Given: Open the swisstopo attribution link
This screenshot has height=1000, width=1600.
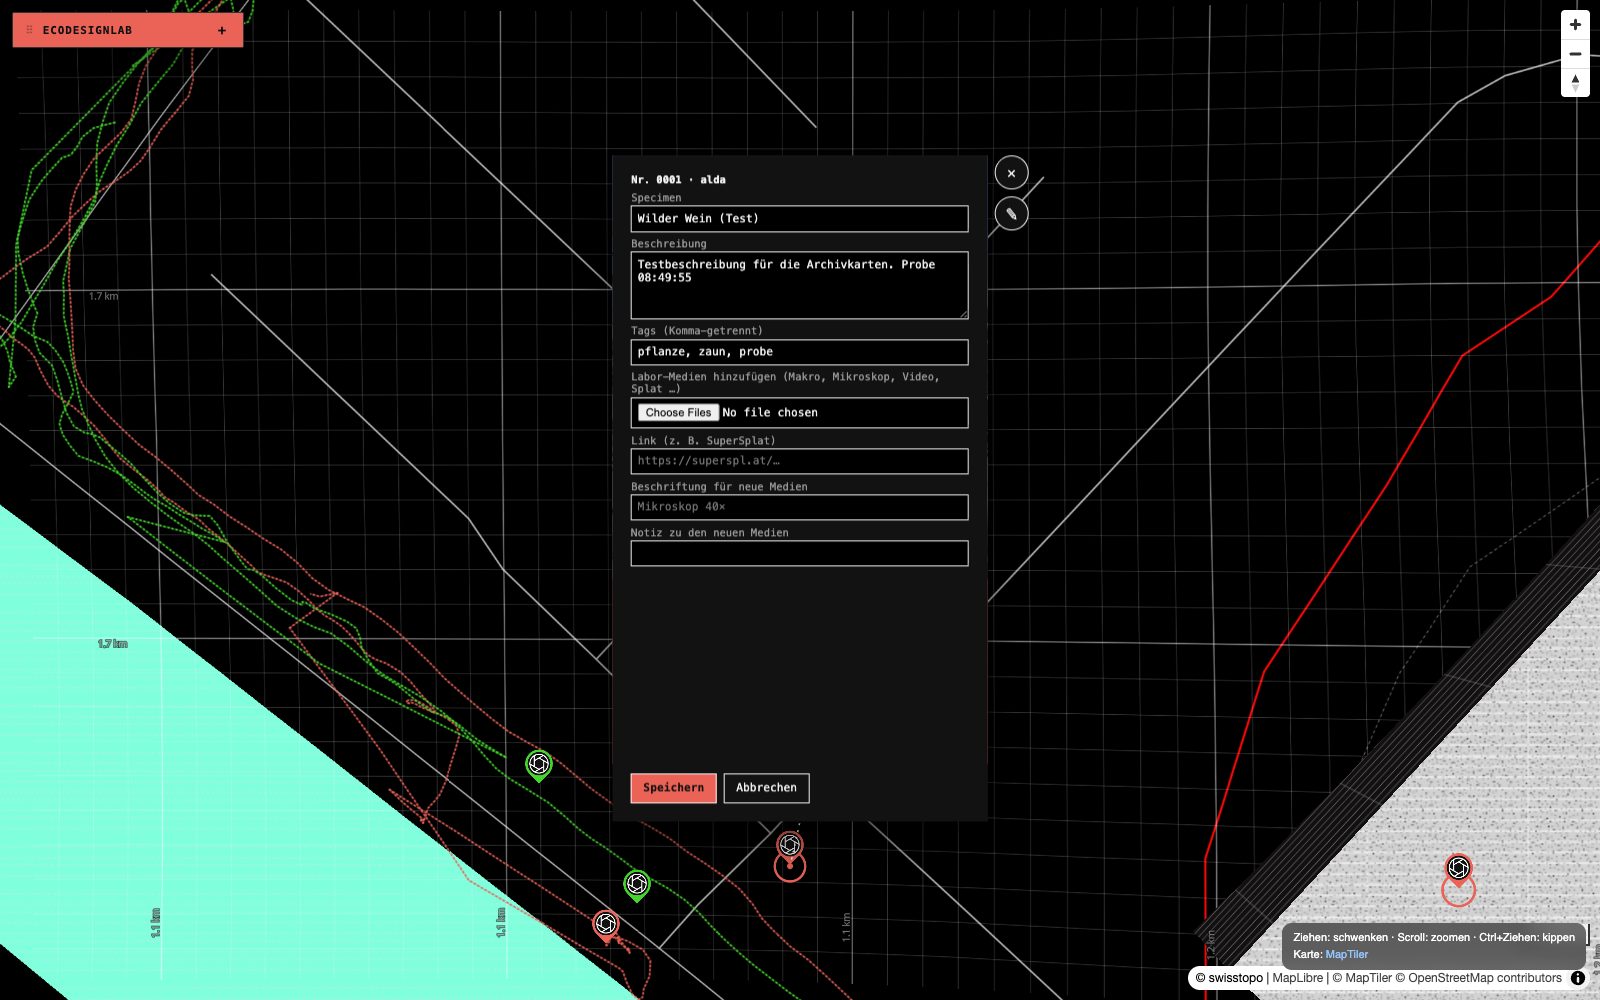Looking at the screenshot, I should [1229, 978].
